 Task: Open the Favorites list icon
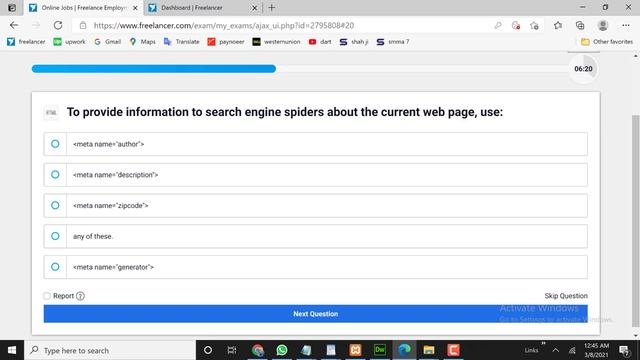tap(558, 25)
